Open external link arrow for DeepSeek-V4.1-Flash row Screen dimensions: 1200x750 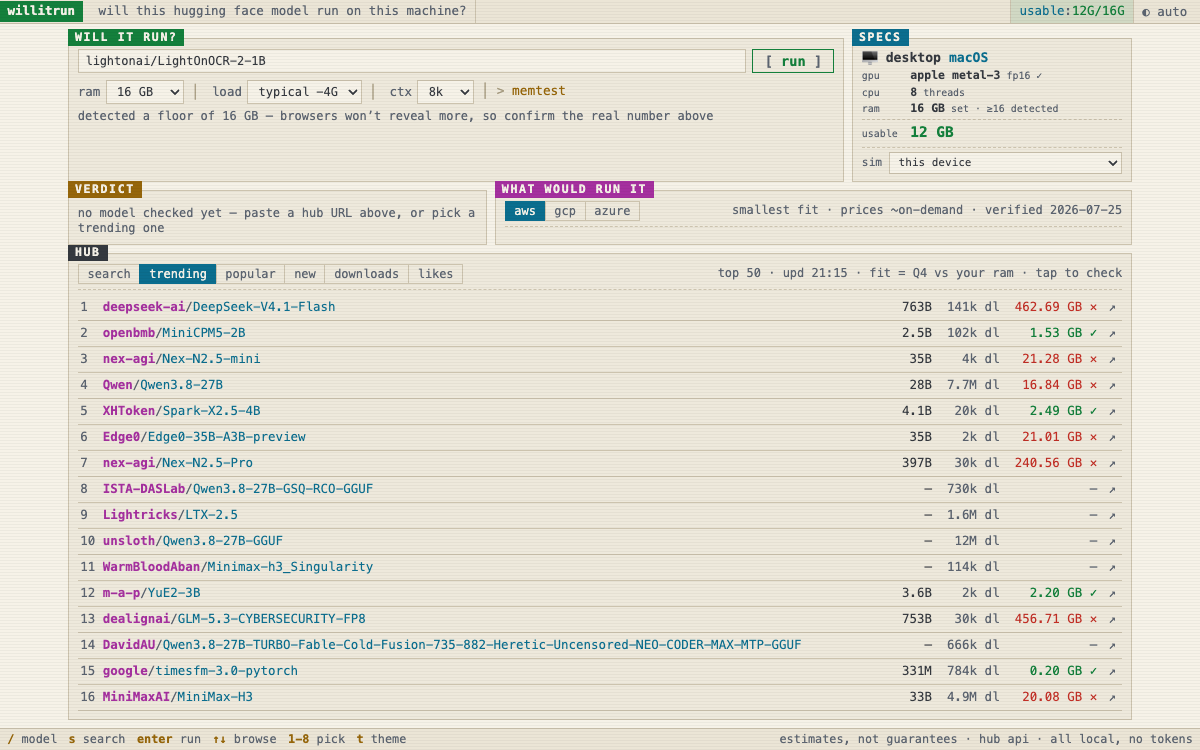[1112, 307]
